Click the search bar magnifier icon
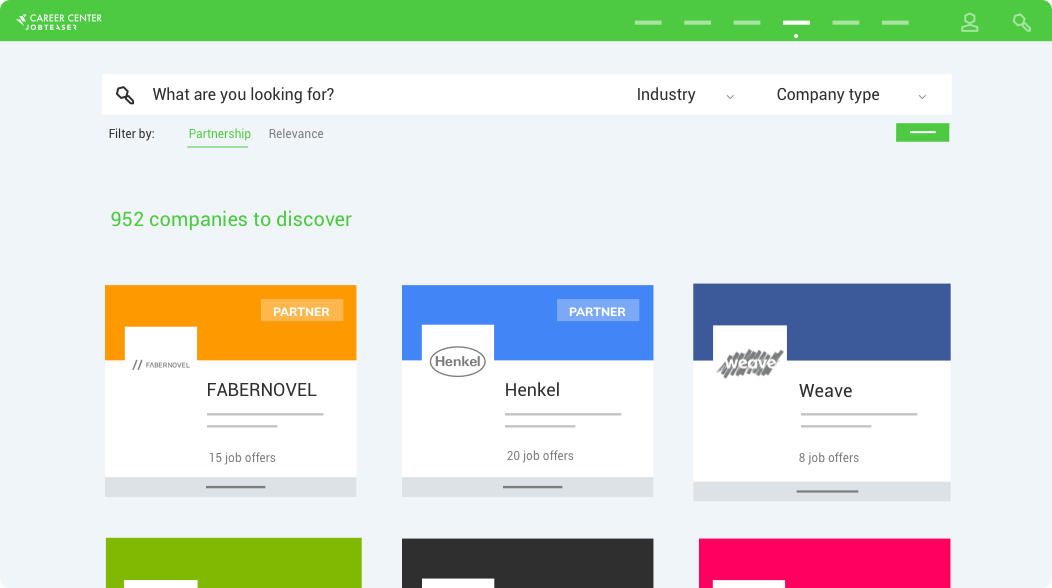Viewport: 1052px width, 588px height. (125, 95)
